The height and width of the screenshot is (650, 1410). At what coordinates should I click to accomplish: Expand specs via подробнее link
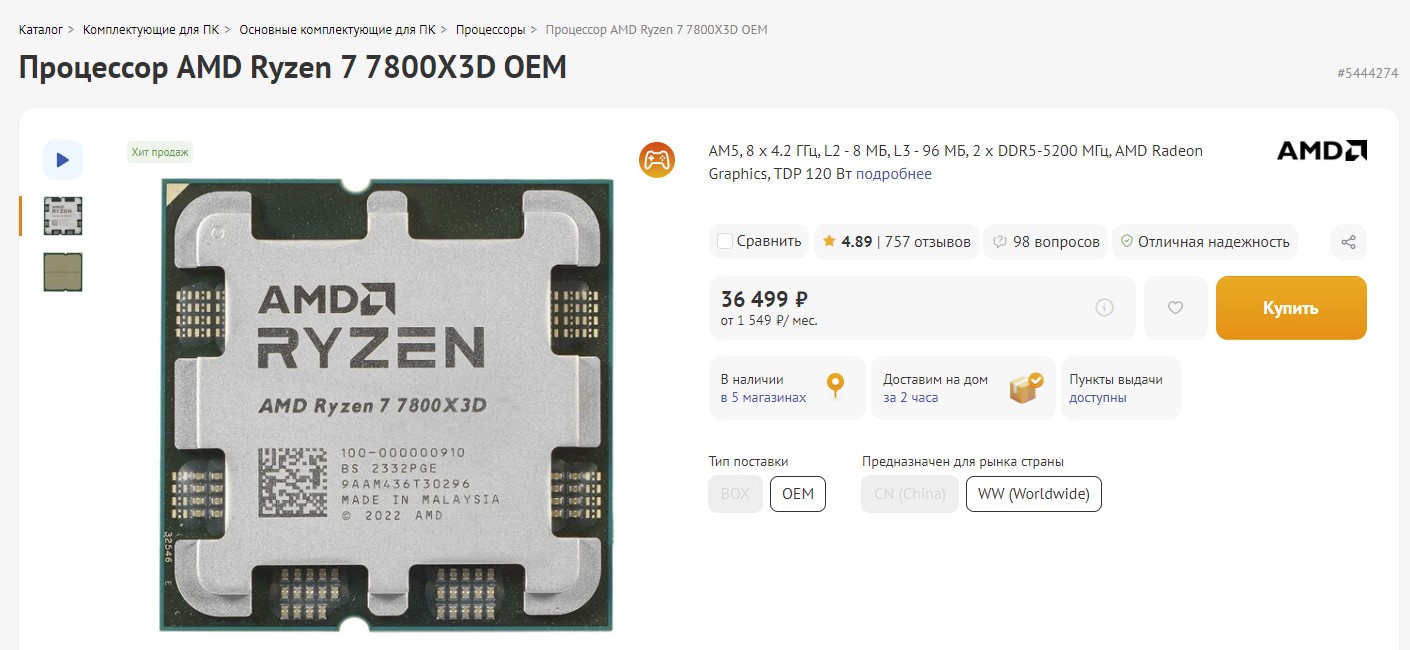(x=894, y=174)
